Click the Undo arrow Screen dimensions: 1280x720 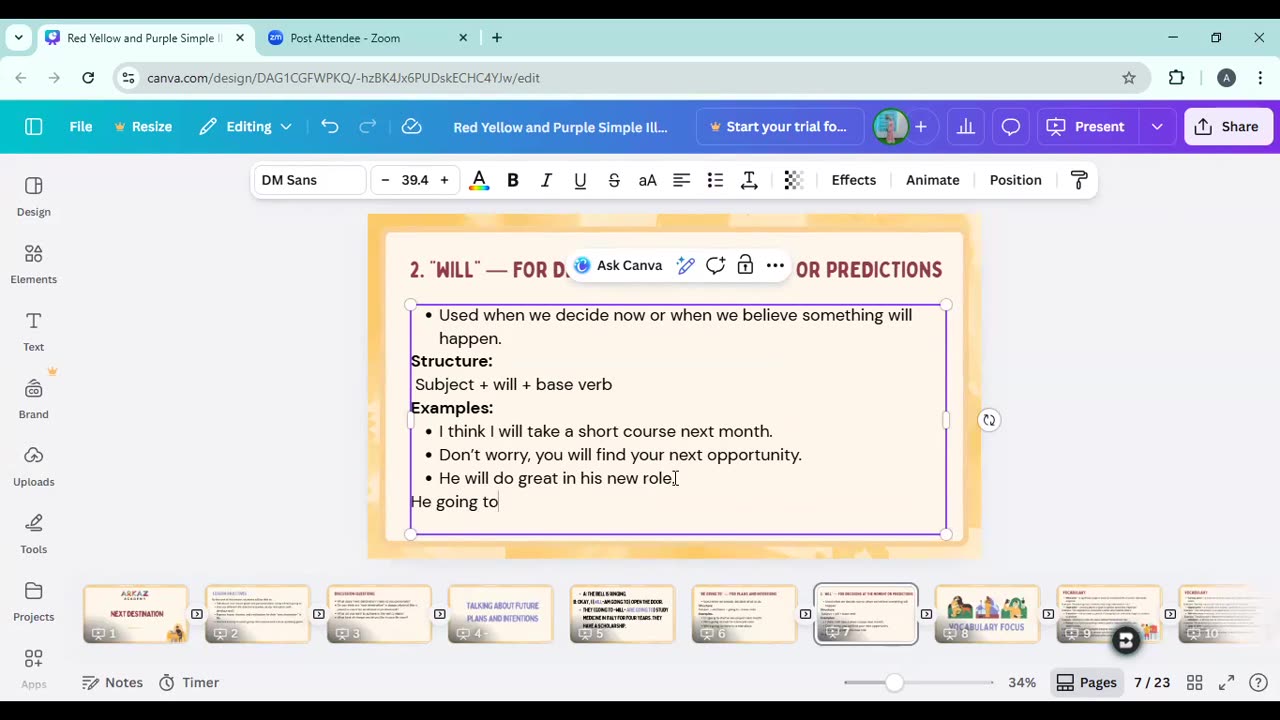330,127
